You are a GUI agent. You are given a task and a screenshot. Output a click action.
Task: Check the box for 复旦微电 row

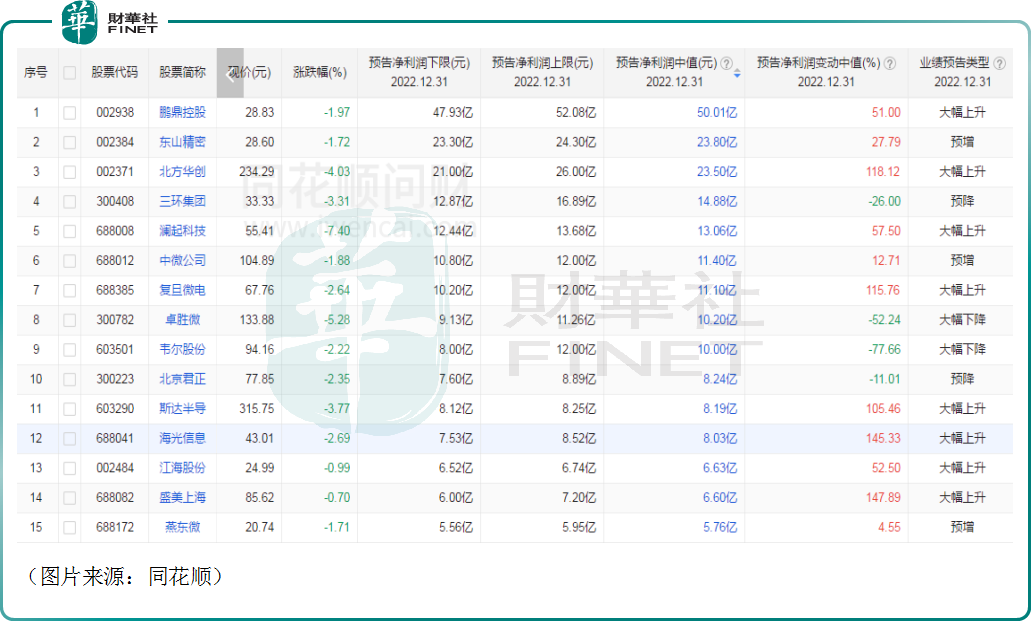coord(70,291)
